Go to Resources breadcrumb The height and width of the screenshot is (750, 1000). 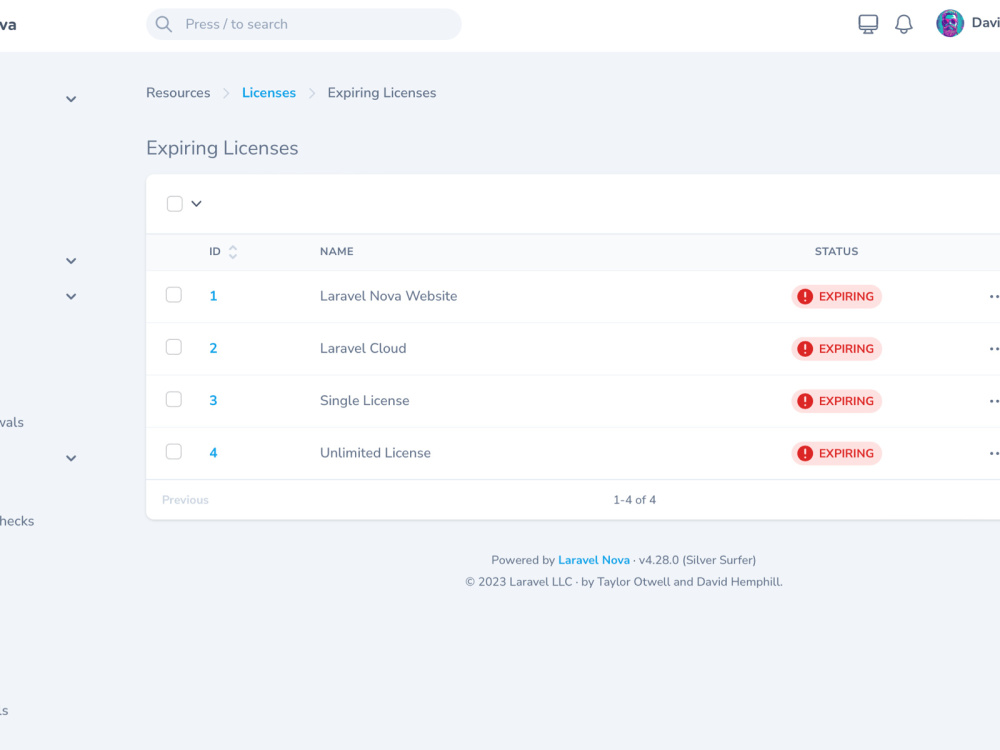178,92
